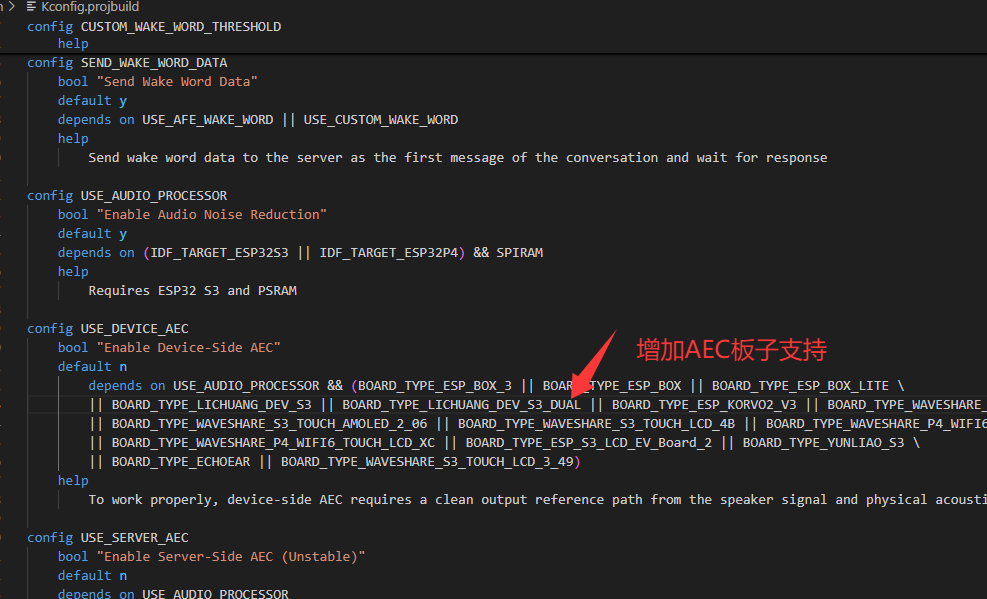Click the red arrow annotation tip

[568, 402]
